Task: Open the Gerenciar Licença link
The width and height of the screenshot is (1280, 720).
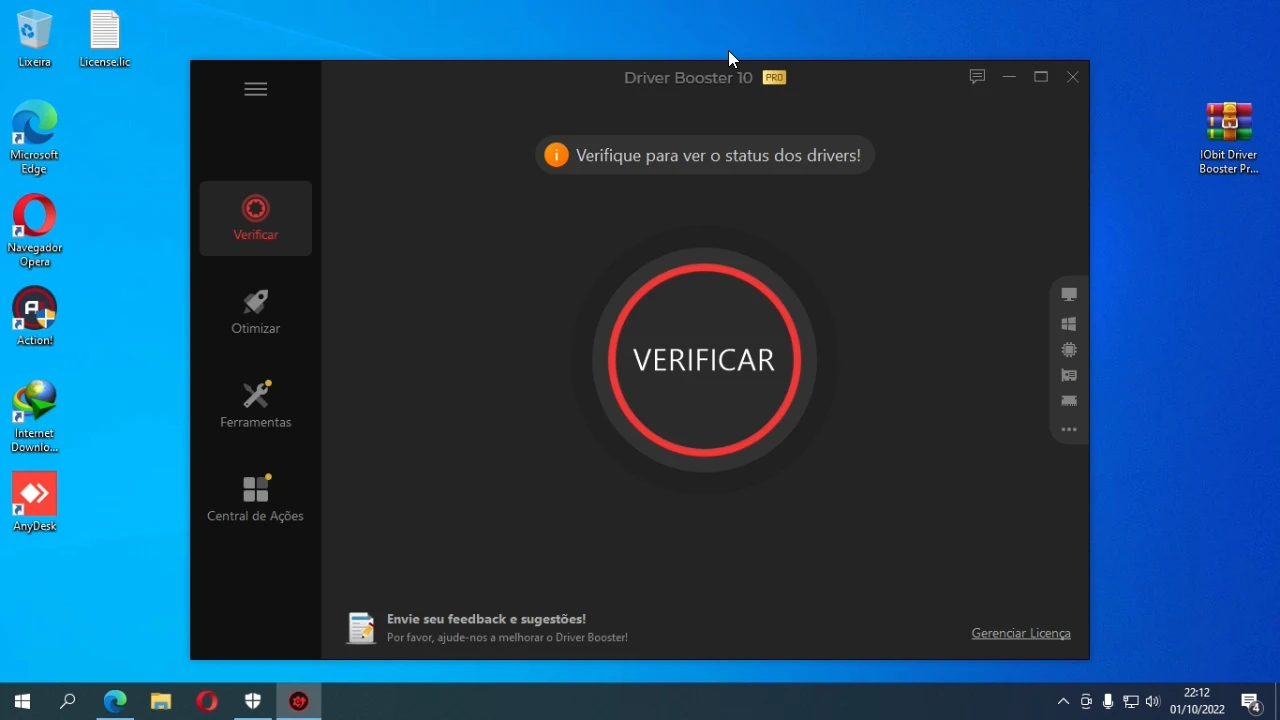Action: click(1021, 633)
